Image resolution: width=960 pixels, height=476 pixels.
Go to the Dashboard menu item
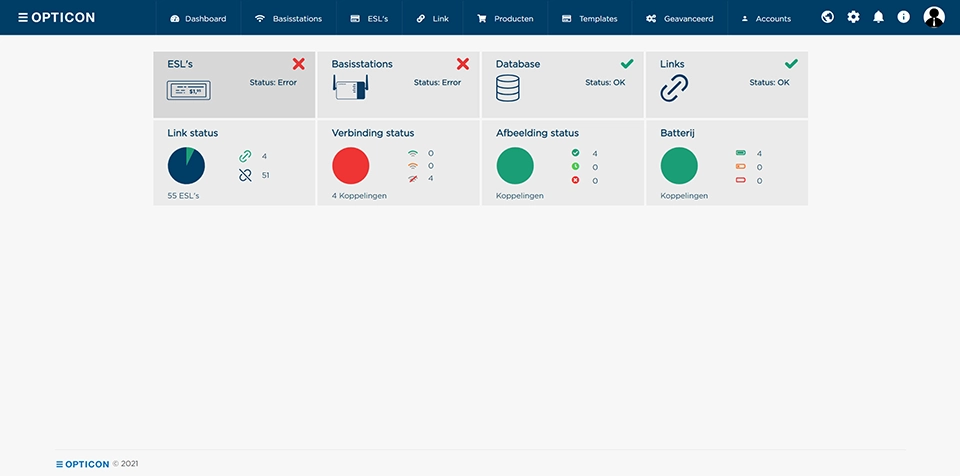click(198, 18)
